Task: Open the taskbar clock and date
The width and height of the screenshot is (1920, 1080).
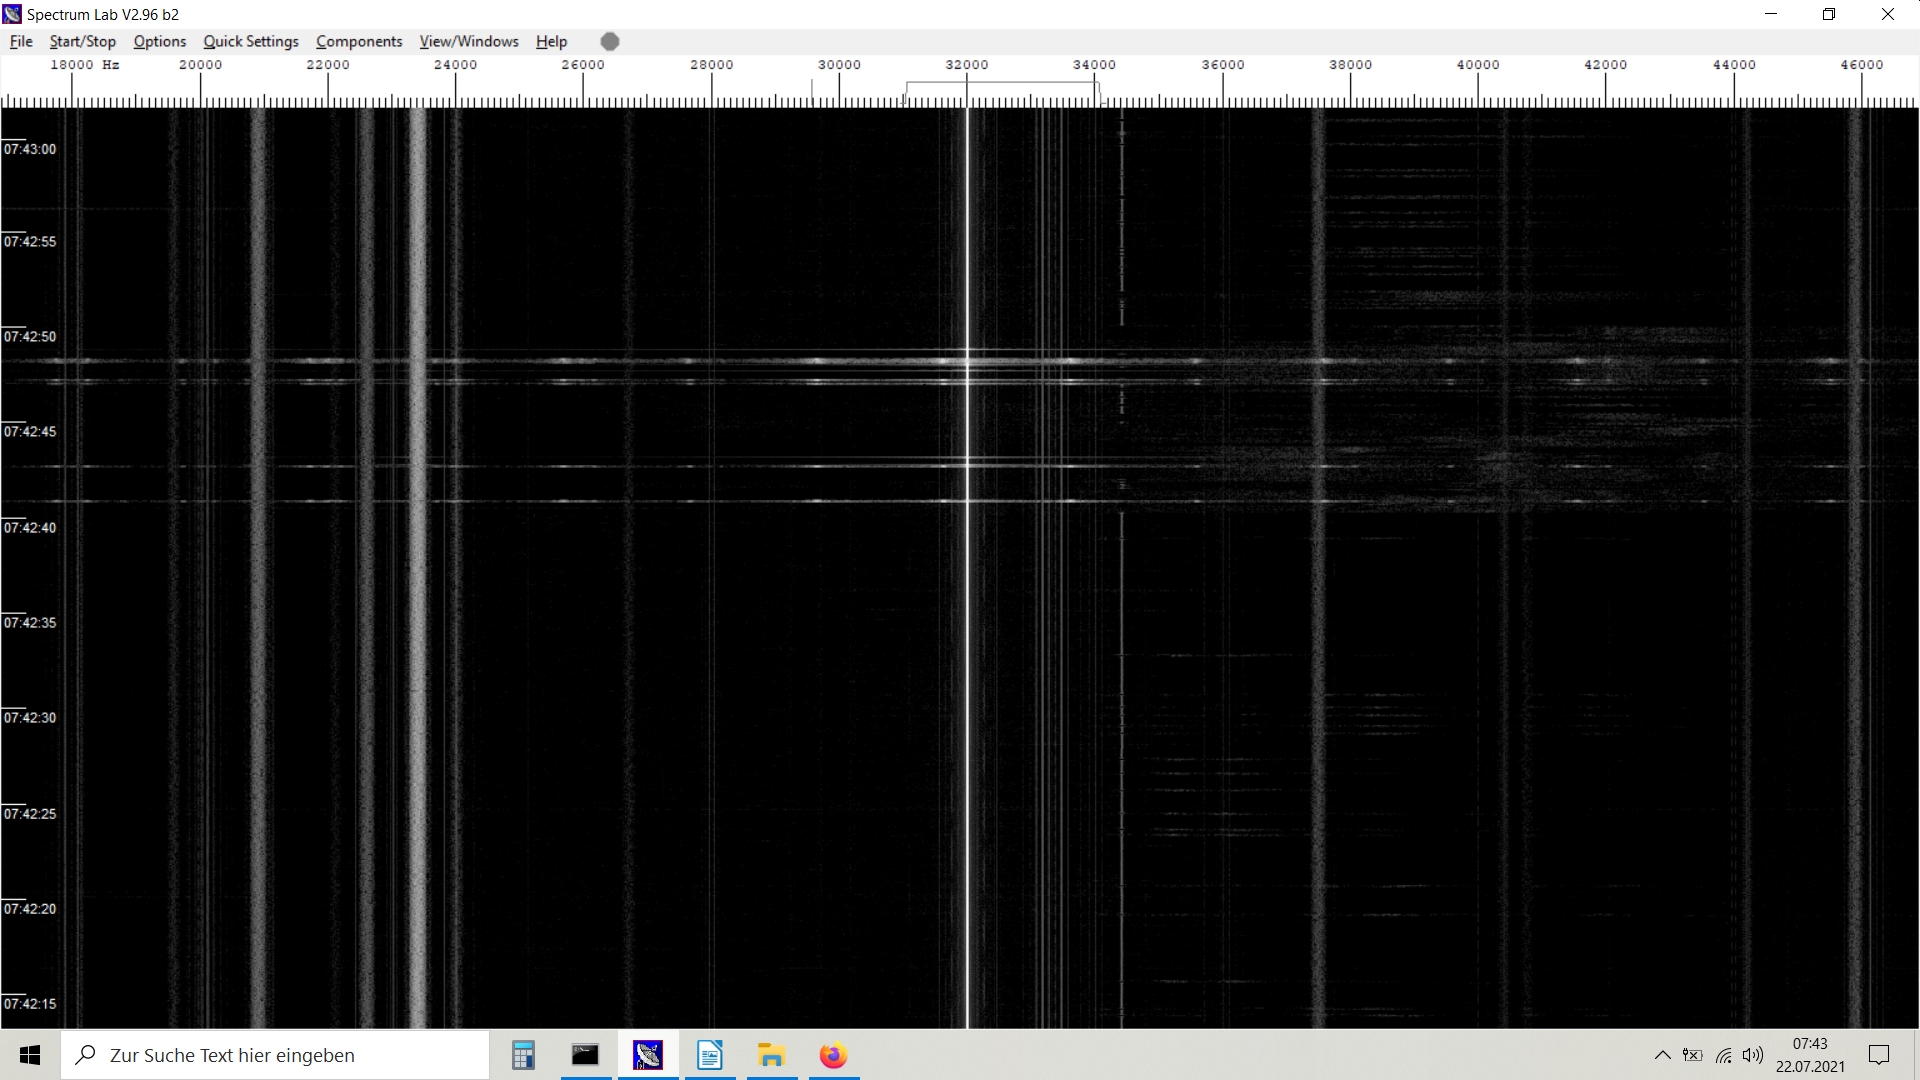Action: [1810, 1055]
